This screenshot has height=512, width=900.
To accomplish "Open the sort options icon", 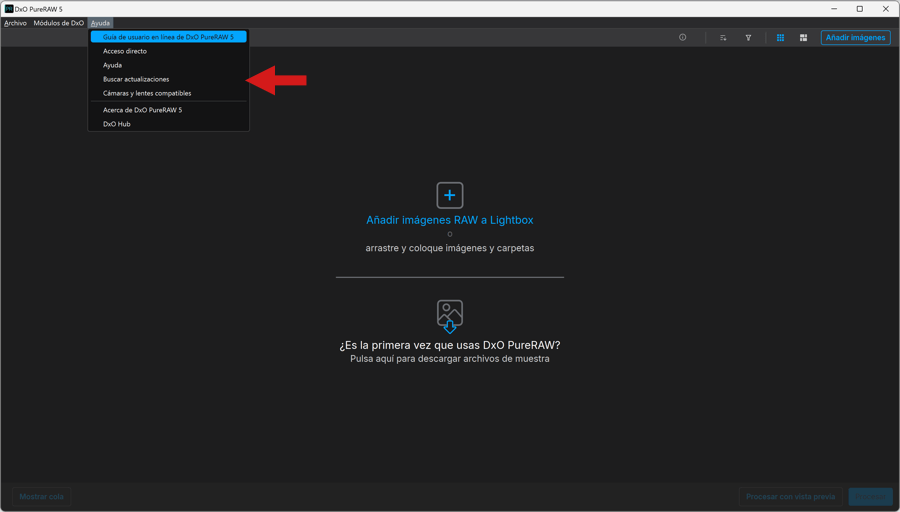I will 723,38.
